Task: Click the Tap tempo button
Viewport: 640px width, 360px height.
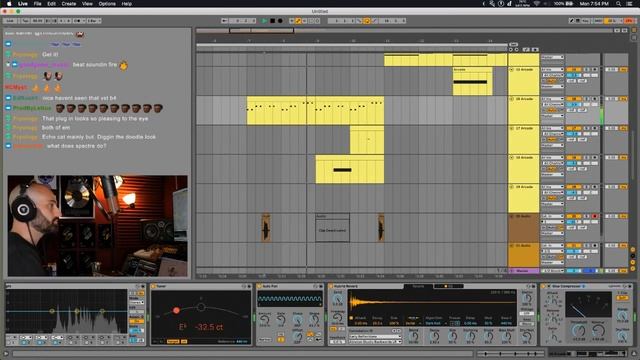Action: pos(25,20)
